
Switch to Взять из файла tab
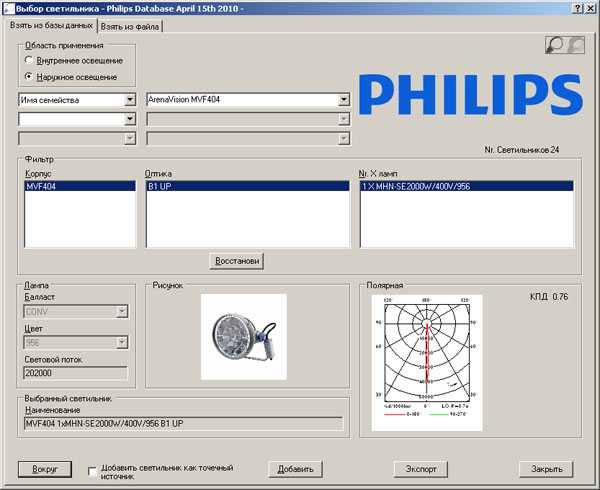[130, 27]
